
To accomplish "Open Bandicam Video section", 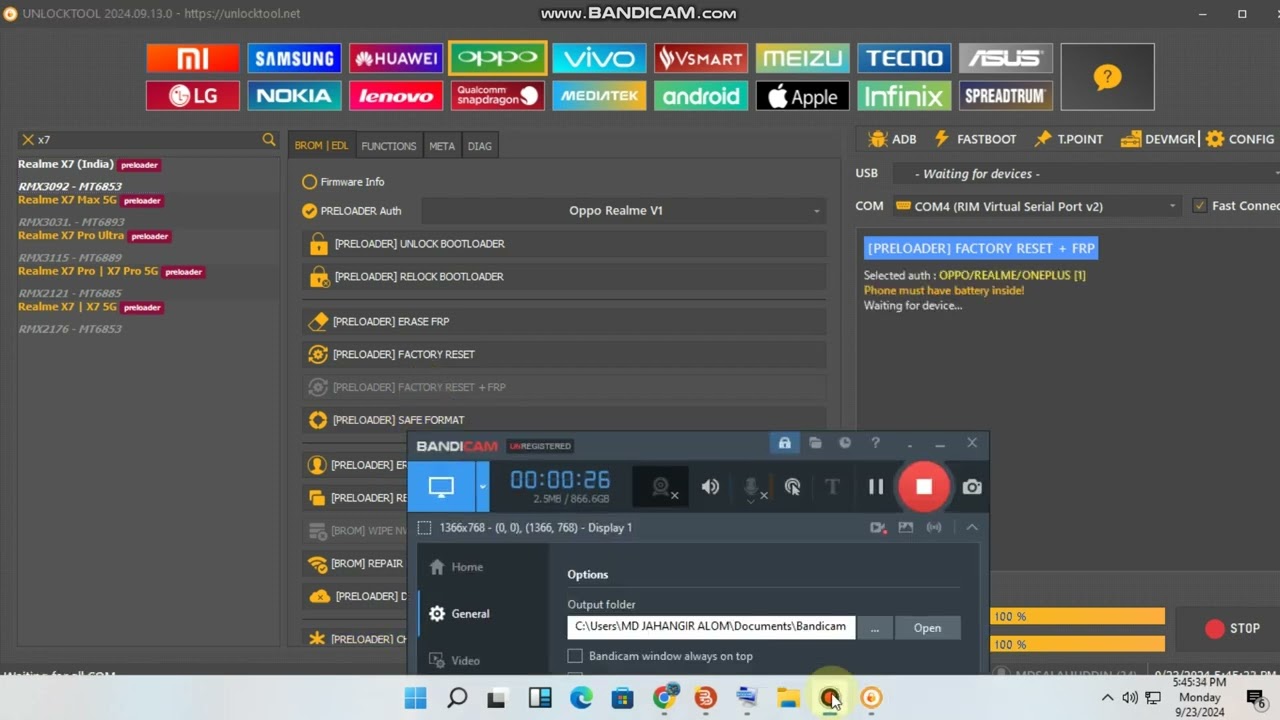I will click(465, 661).
